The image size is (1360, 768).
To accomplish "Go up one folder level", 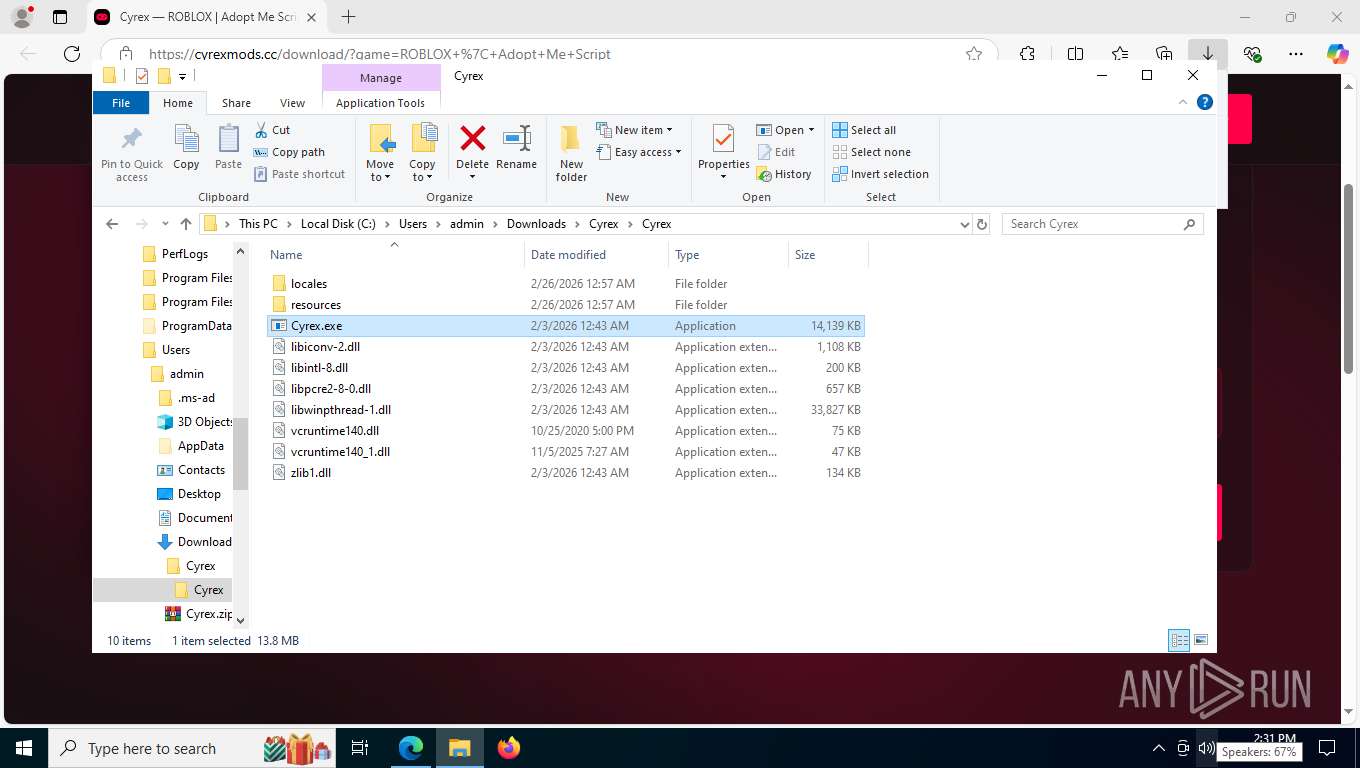I will (x=186, y=224).
